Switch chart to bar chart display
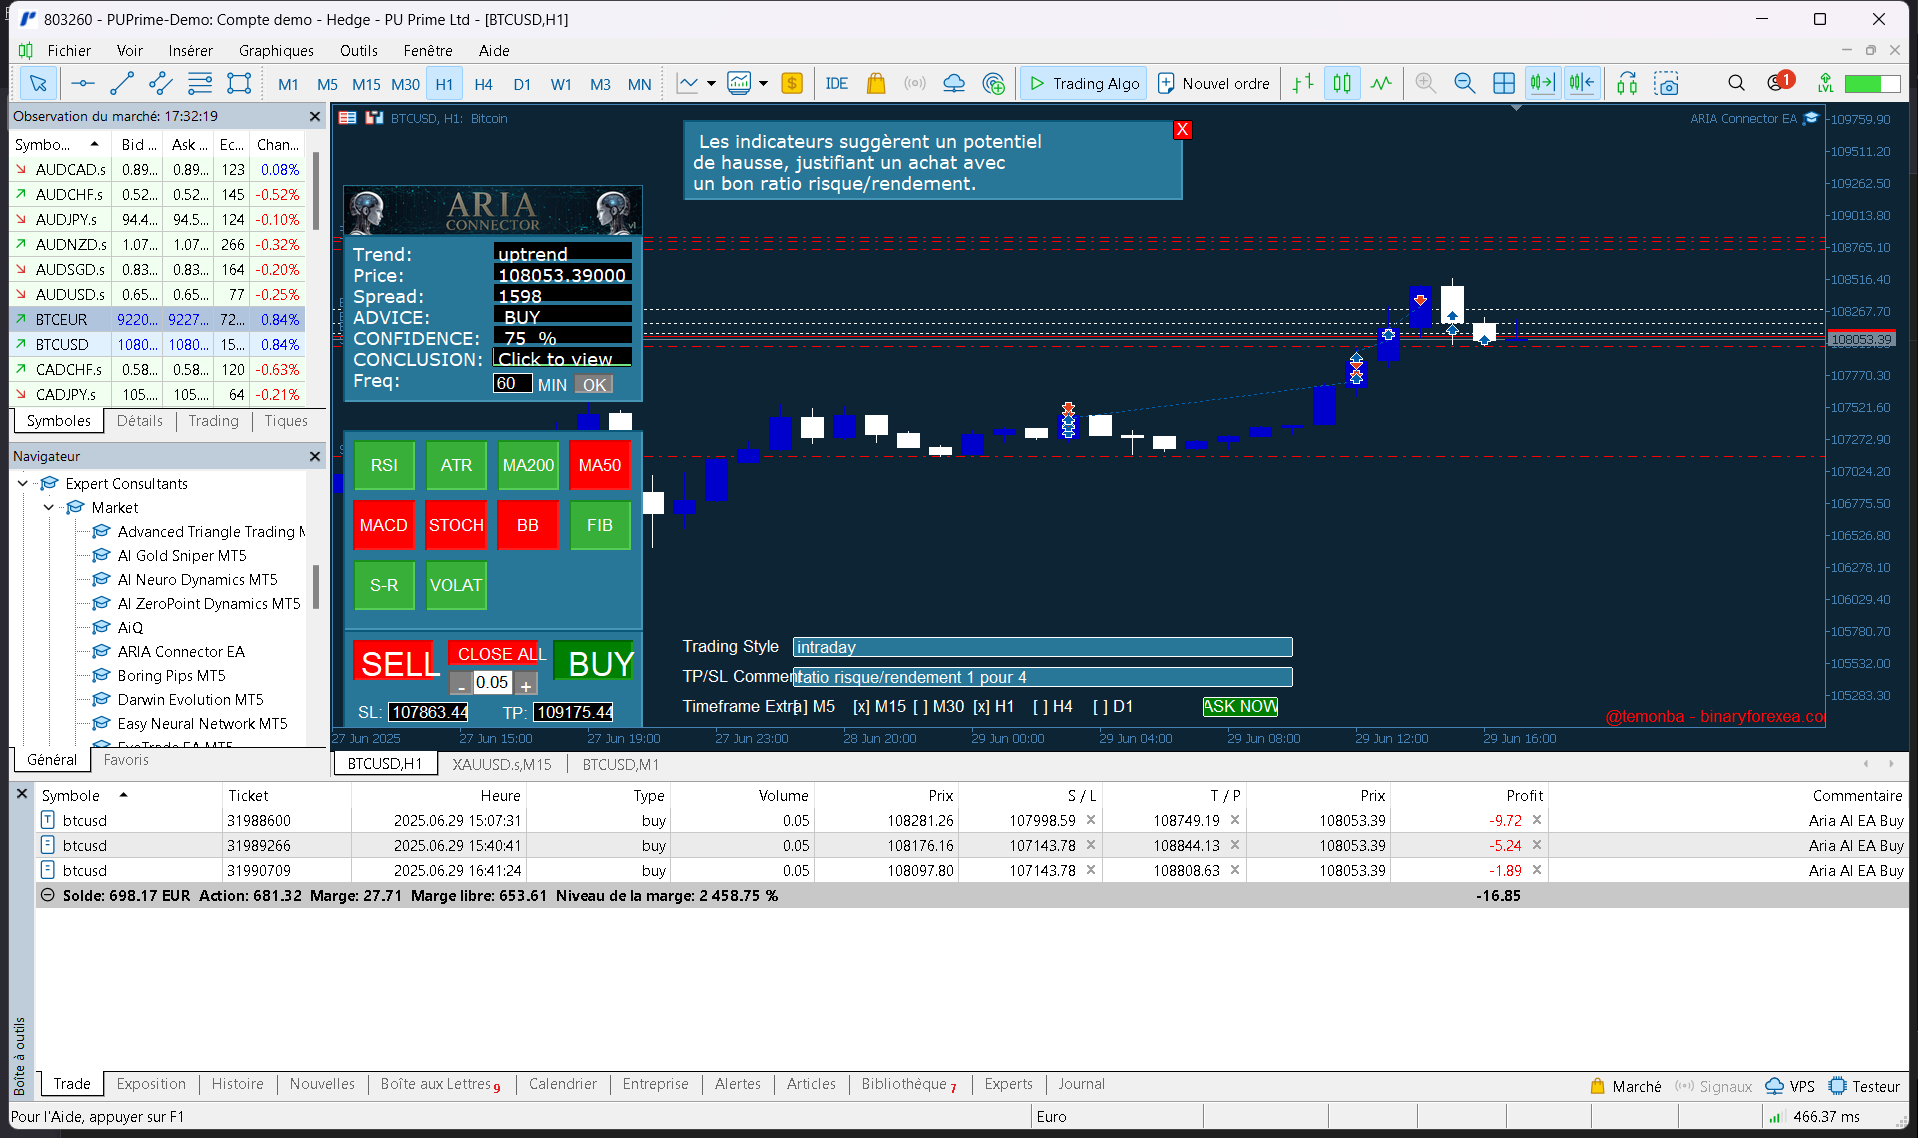 coord(1303,84)
